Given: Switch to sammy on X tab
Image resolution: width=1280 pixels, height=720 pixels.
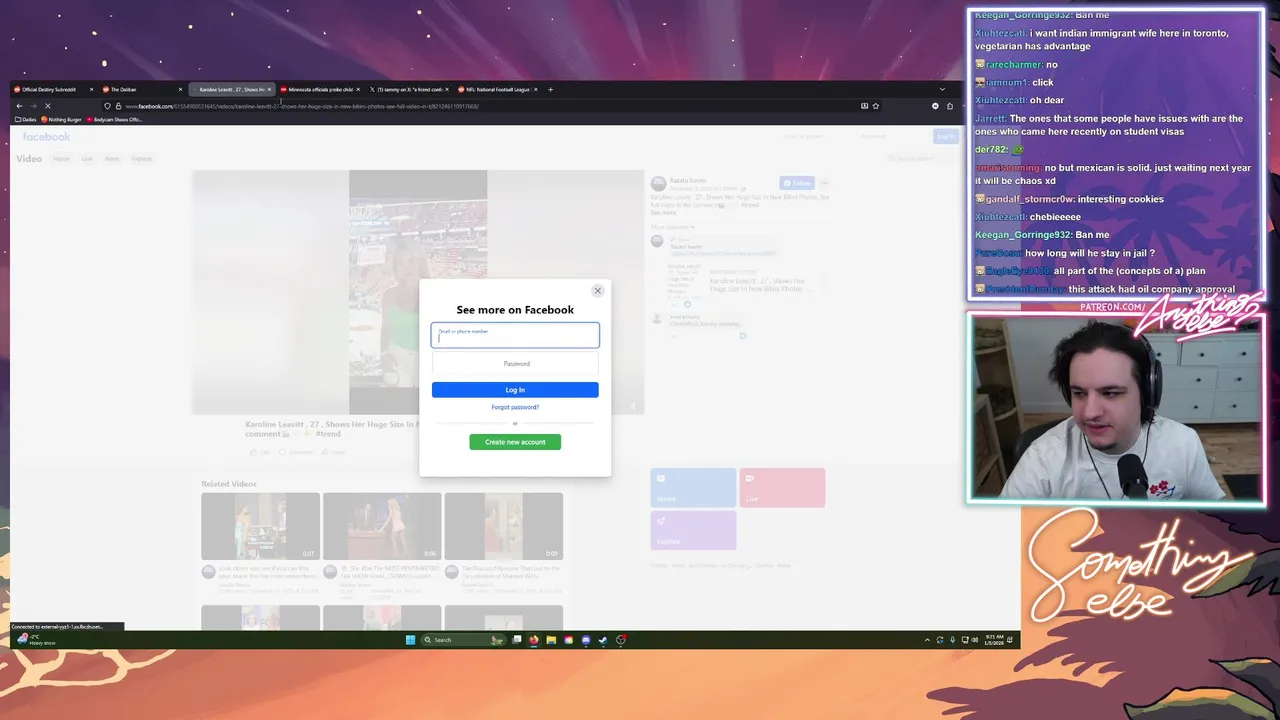Looking at the screenshot, I should tap(409, 89).
